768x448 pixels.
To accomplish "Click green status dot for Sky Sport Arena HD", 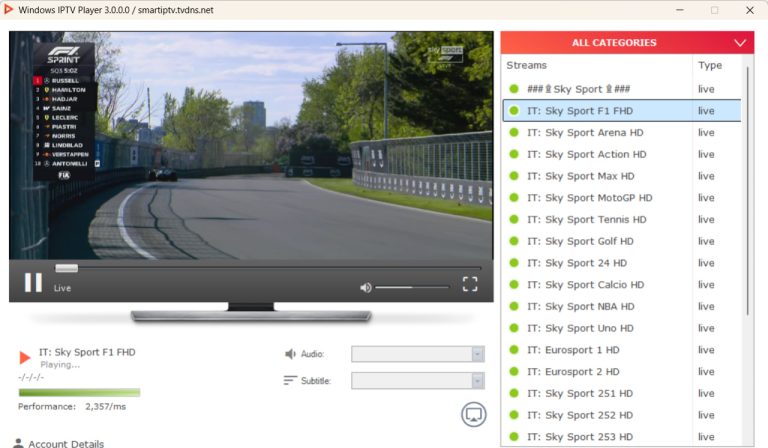I will pyautogui.click(x=514, y=132).
